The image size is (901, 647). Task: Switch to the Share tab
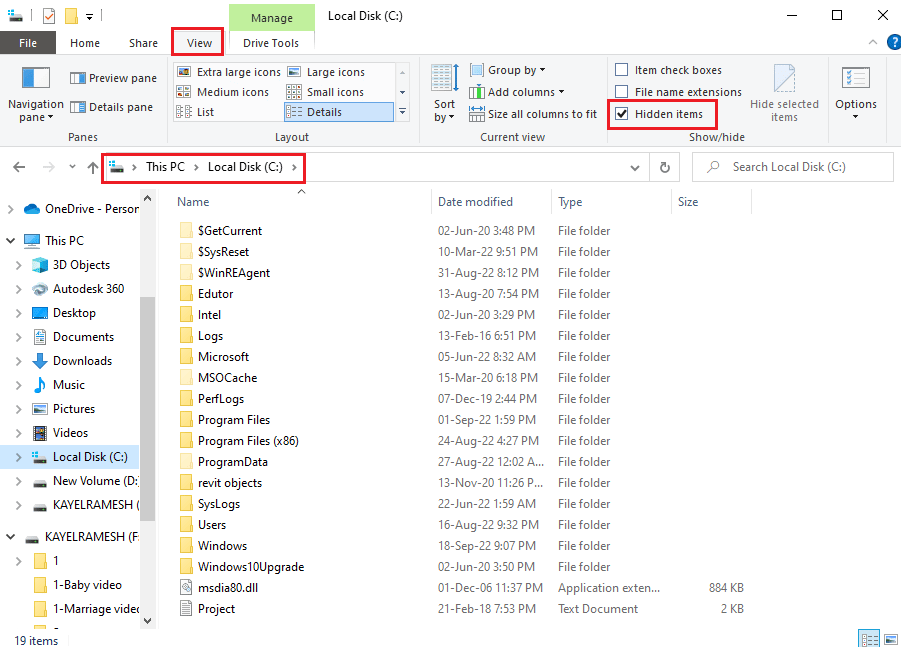144,43
